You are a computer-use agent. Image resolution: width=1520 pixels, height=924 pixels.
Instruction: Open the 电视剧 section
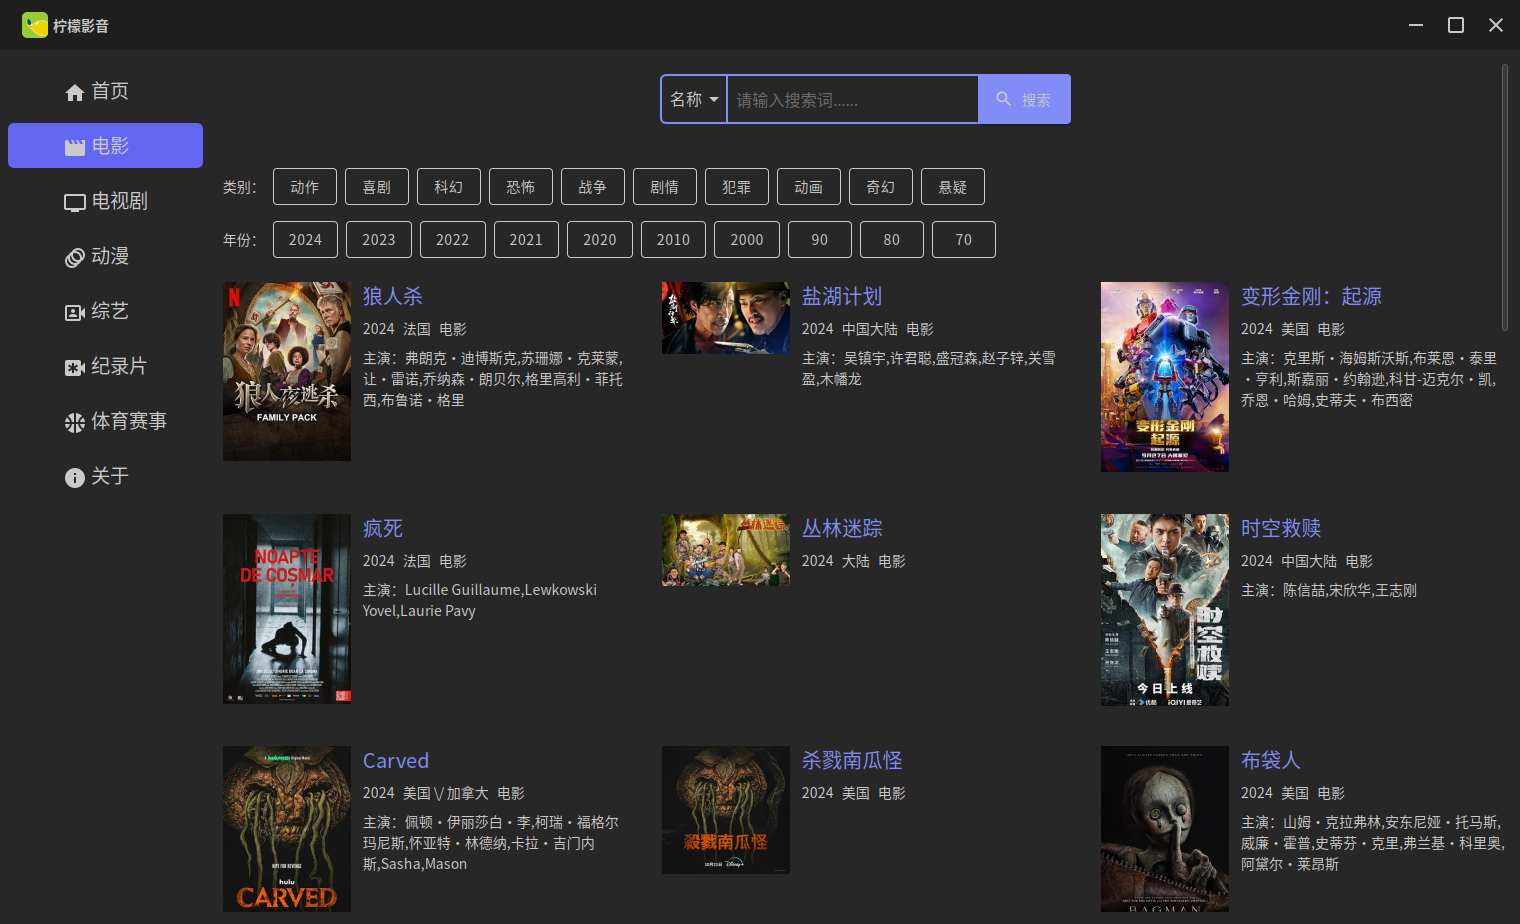pos(105,201)
